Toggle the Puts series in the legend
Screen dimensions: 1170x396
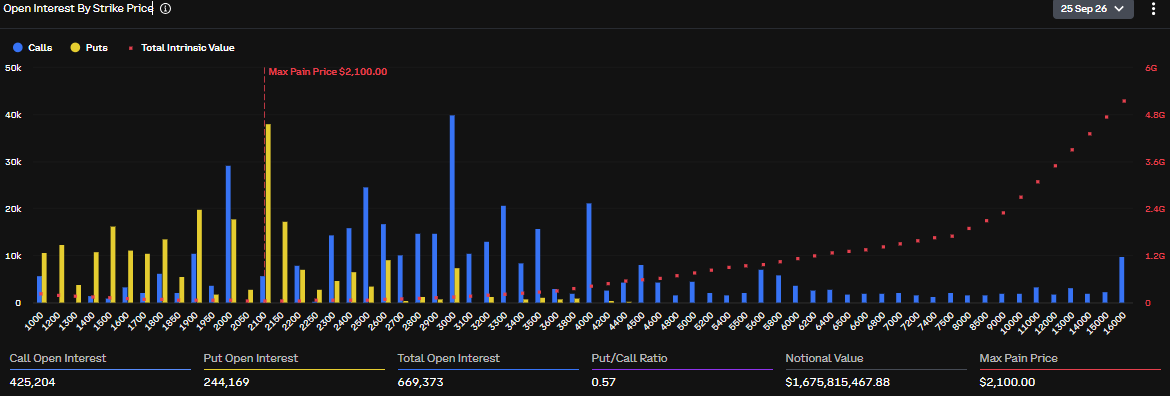(x=90, y=48)
